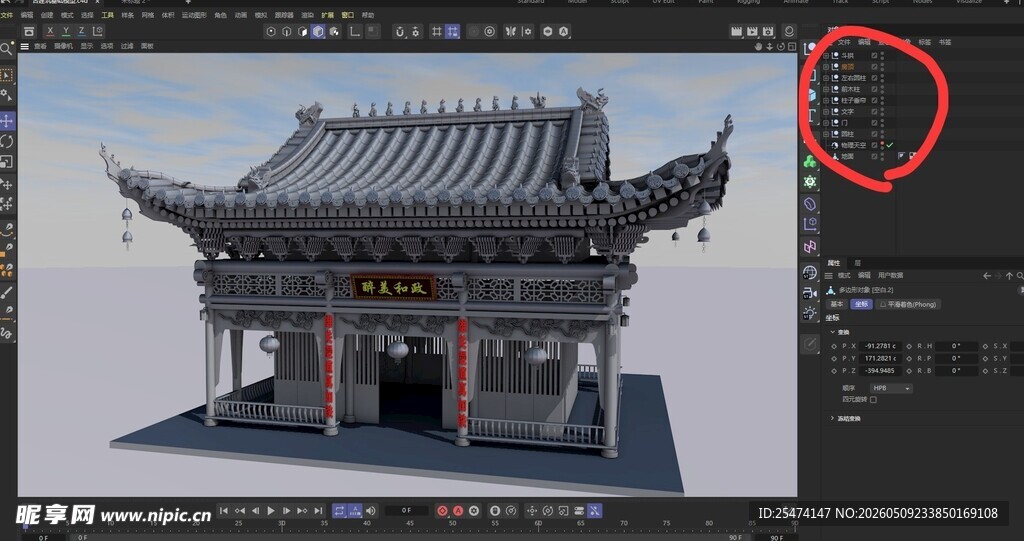This screenshot has width=1024, height=541.
Task: Jump to the timeline start
Action: pyautogui.click(x=223, y=511)
